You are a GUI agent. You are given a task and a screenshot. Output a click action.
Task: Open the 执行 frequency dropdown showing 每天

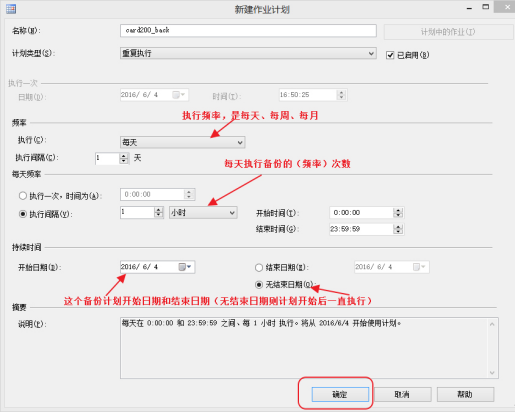[x=182, y=142]
